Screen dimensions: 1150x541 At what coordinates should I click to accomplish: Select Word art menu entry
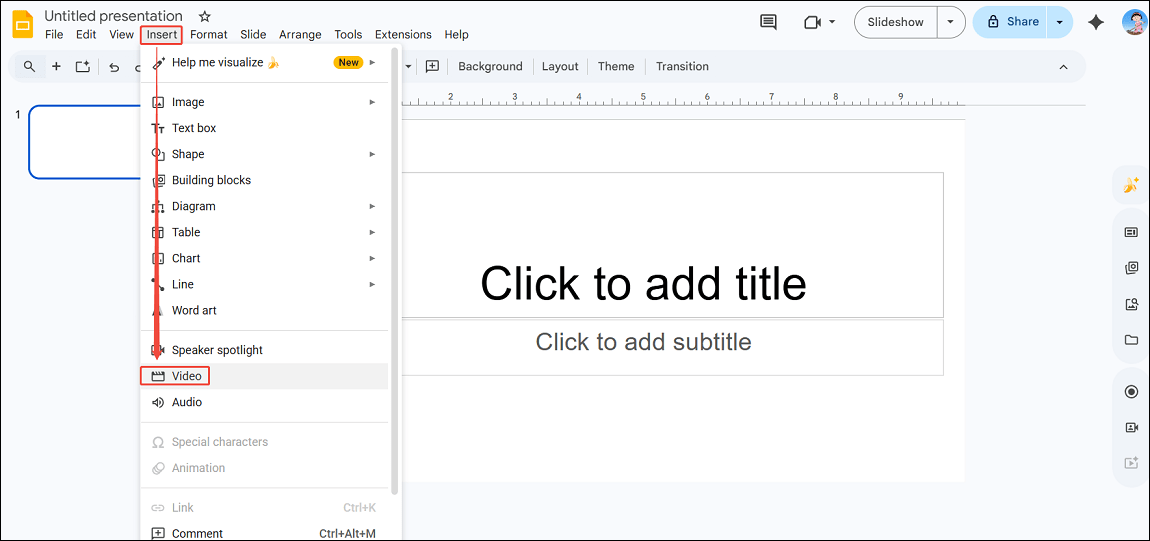pyautogui.click(x=264, y=311)
